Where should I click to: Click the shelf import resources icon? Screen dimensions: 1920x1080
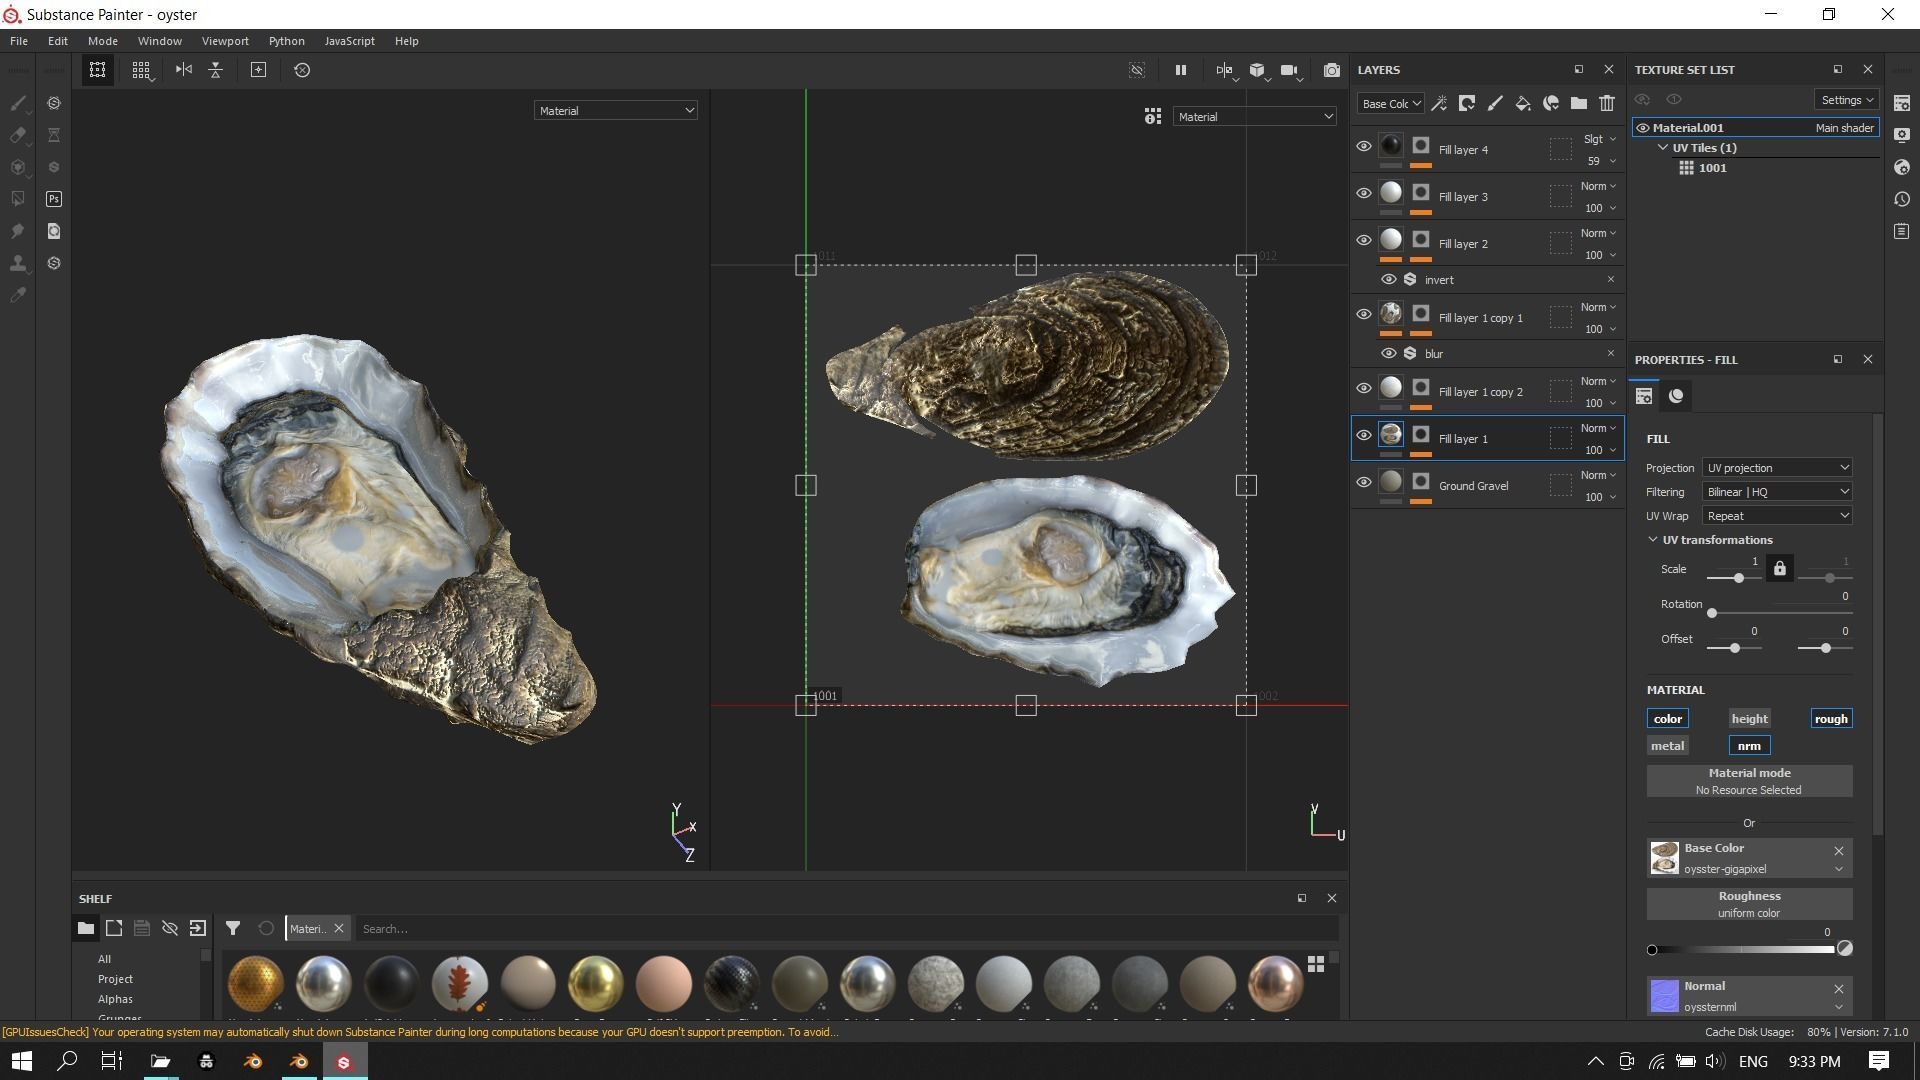pos(198,929)
